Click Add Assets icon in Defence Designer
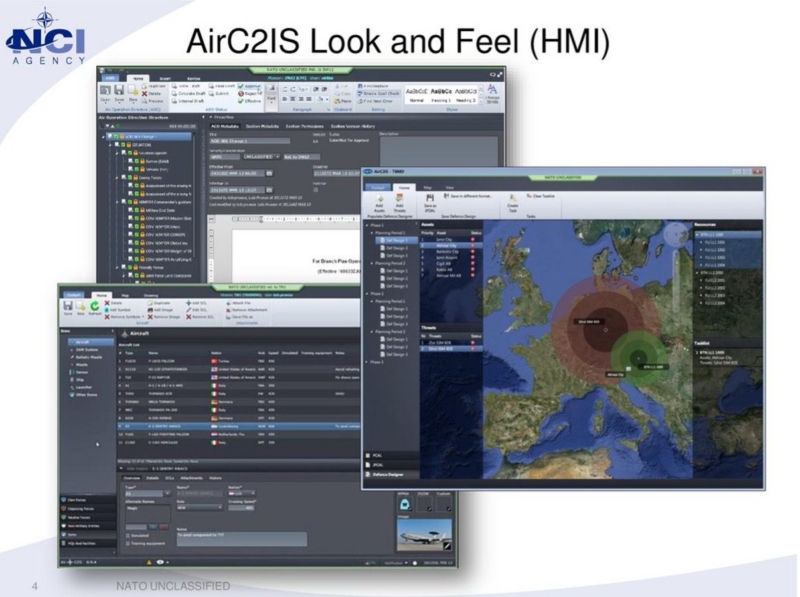The image size is (800, 597). tap(377, 200)
